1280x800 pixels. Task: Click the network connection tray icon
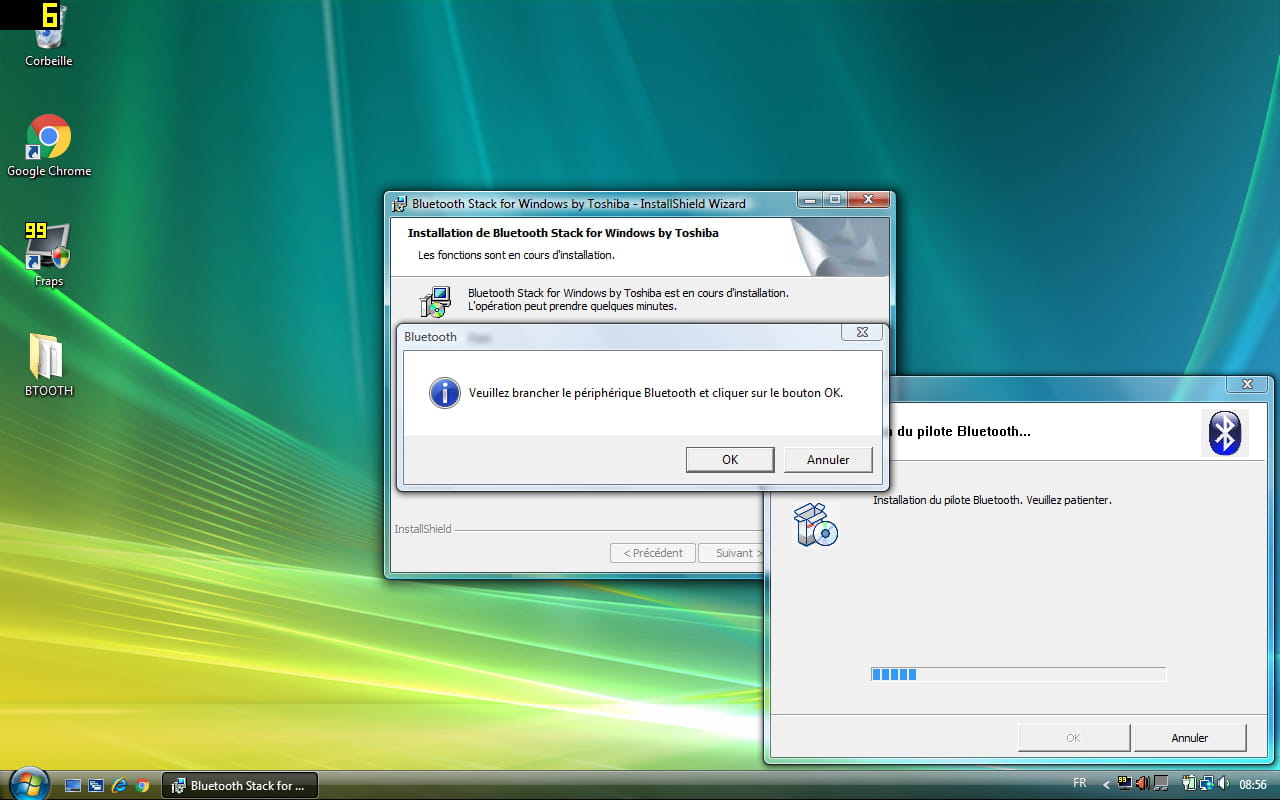coord(1206,783)
